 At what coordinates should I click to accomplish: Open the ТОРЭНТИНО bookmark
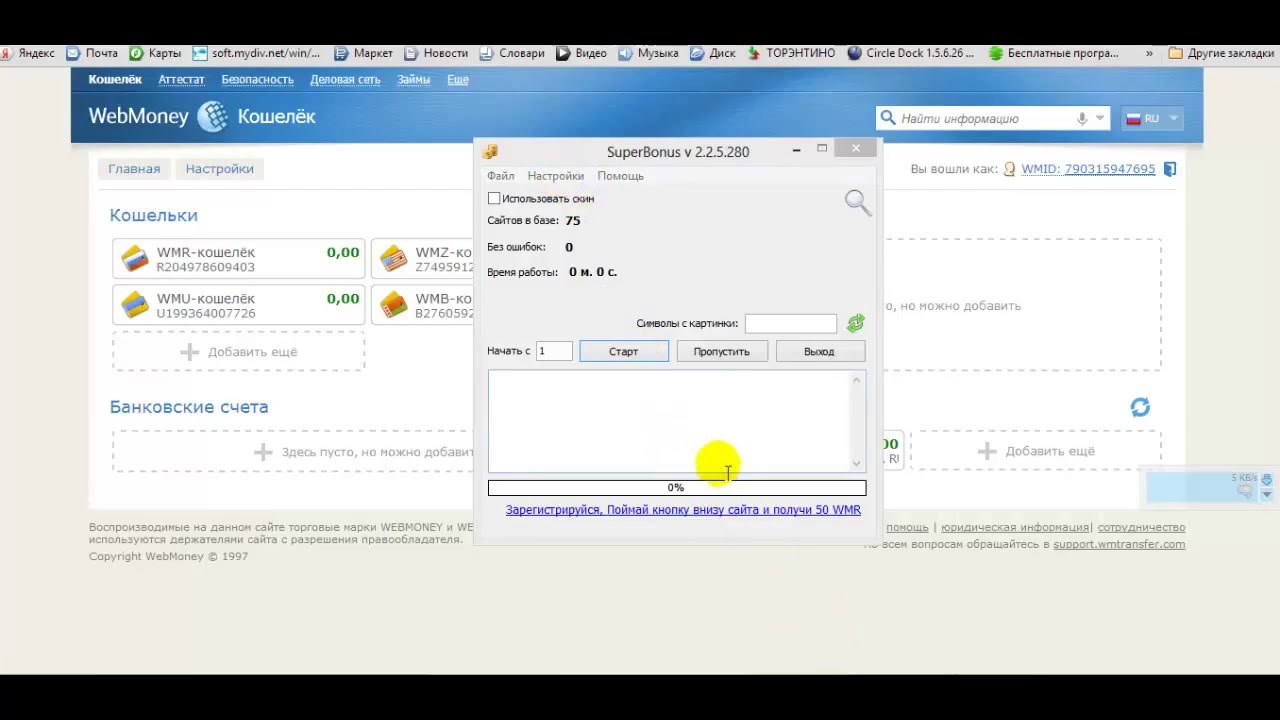[791, 53]
